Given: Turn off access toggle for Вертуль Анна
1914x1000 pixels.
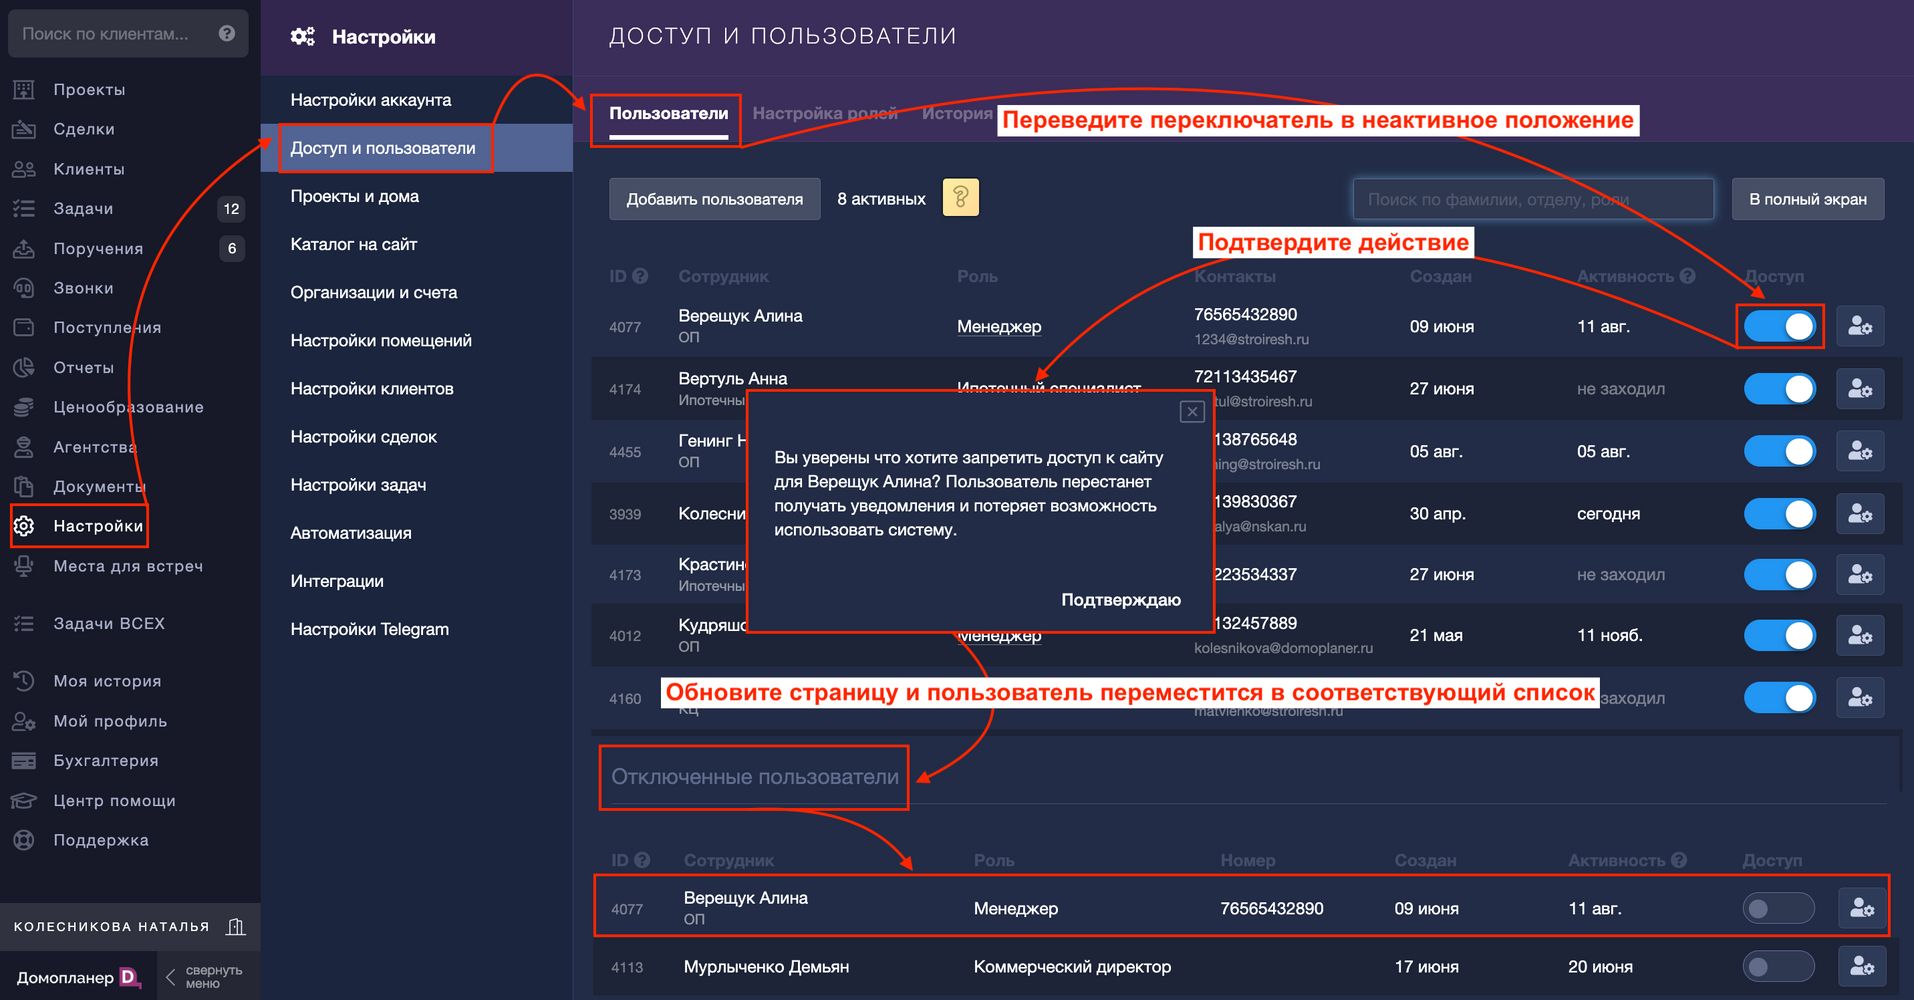Looking at the screenshot, I should coord(1779,389).
